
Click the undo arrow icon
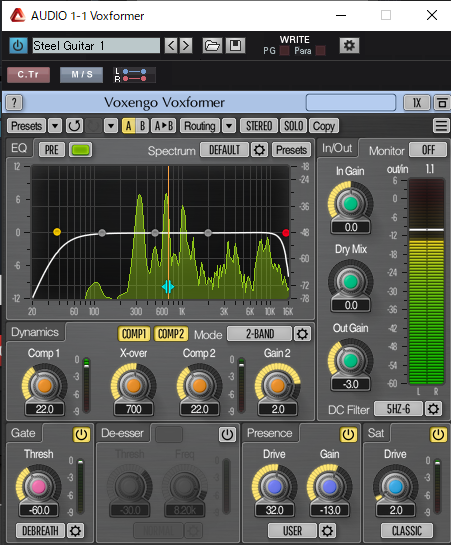coord(74,126)
